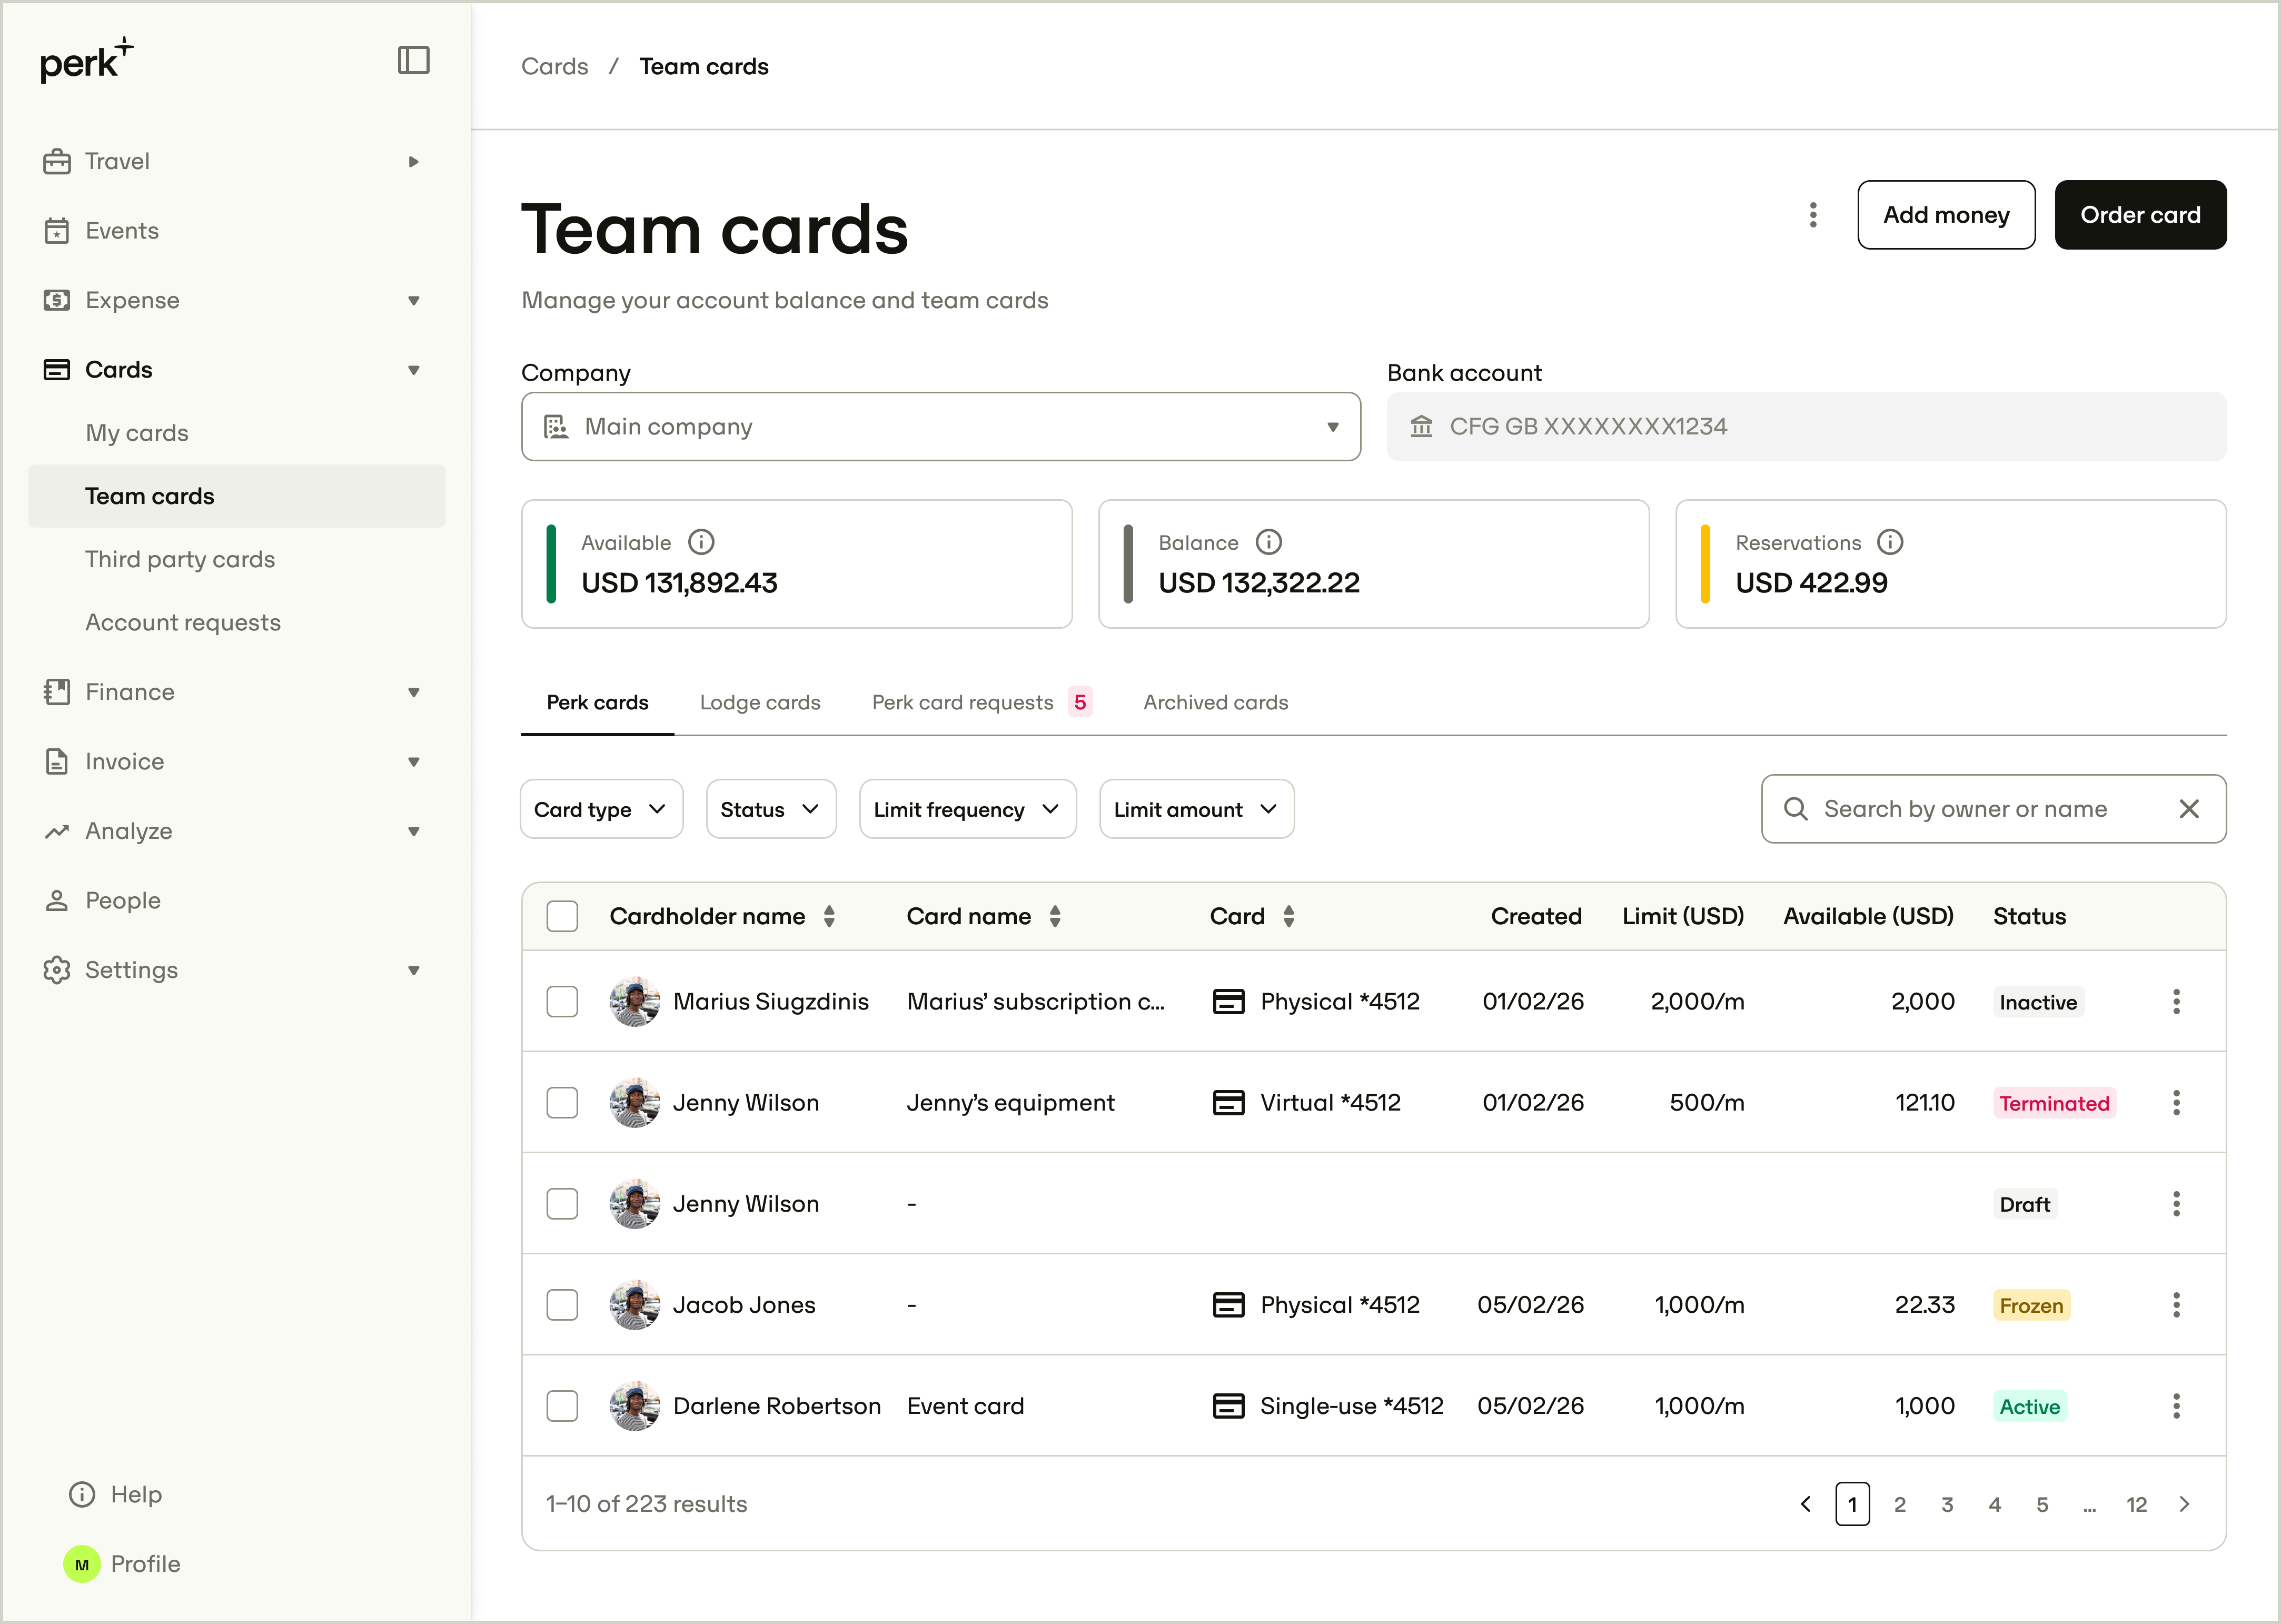Collapse the sidebar panel icon

[413, 60]
